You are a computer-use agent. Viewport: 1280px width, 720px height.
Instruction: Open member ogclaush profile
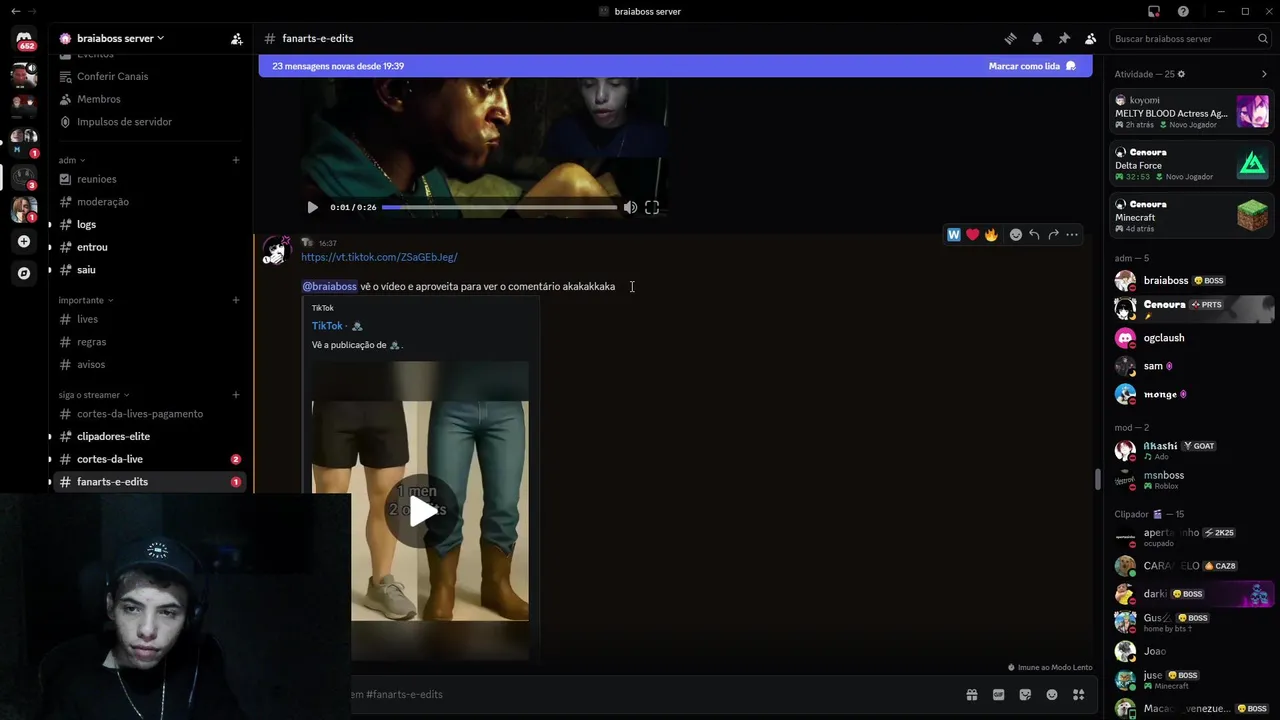tap(1192, 338)
